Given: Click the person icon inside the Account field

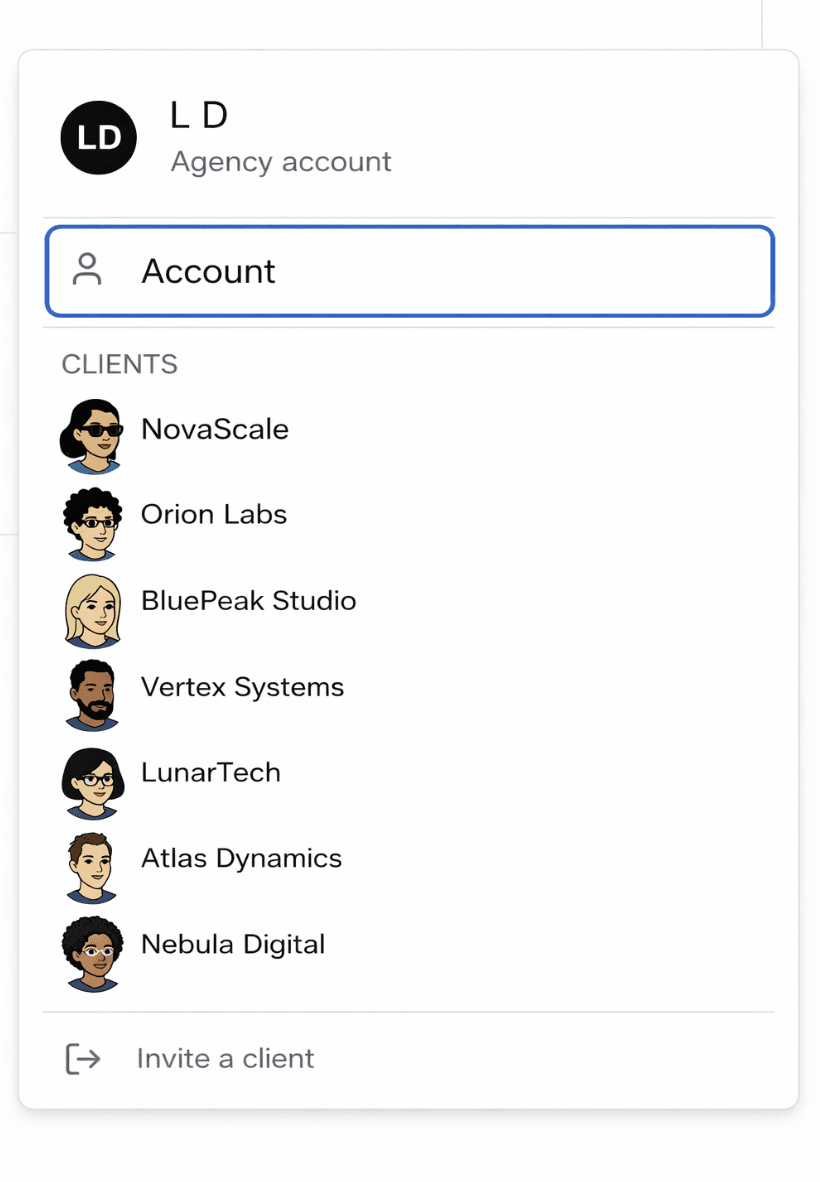Looking at the screenshot, I should (x=87, y=270).
